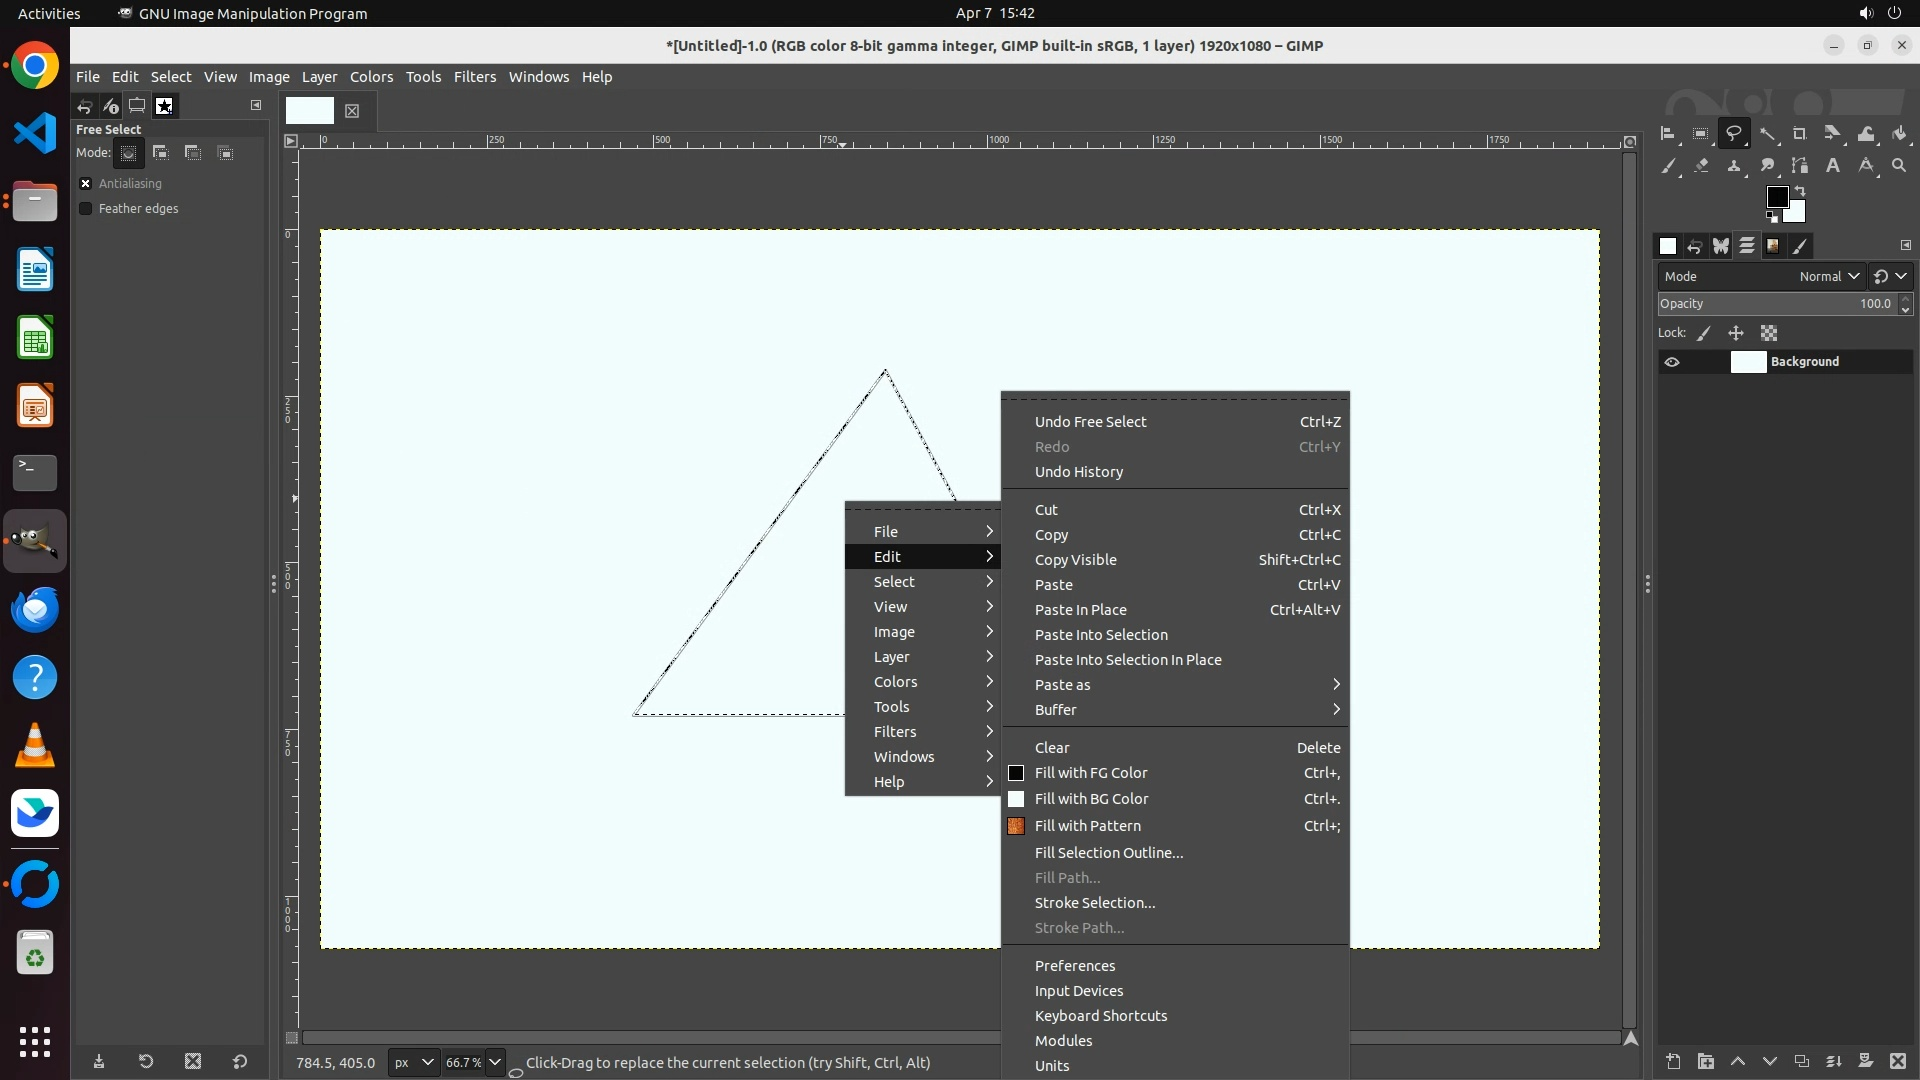Enable the Feather edges checkbox
Screen dimensions: 1920x1080
click(x=86, y=209)
